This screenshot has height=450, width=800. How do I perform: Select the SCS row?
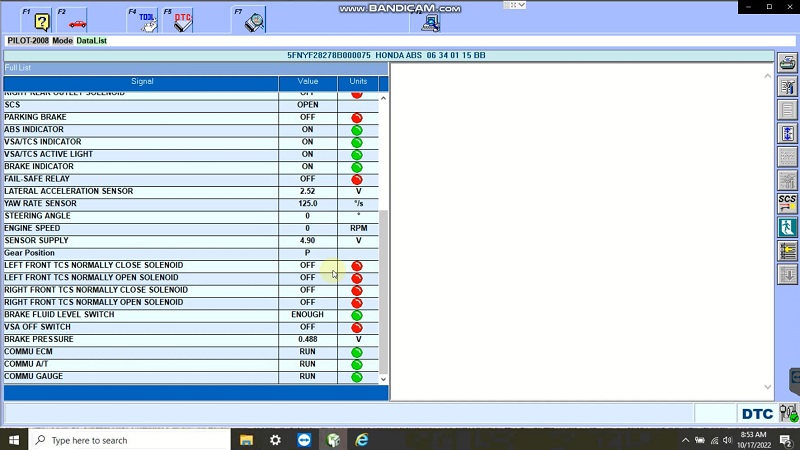click(191, 105)
